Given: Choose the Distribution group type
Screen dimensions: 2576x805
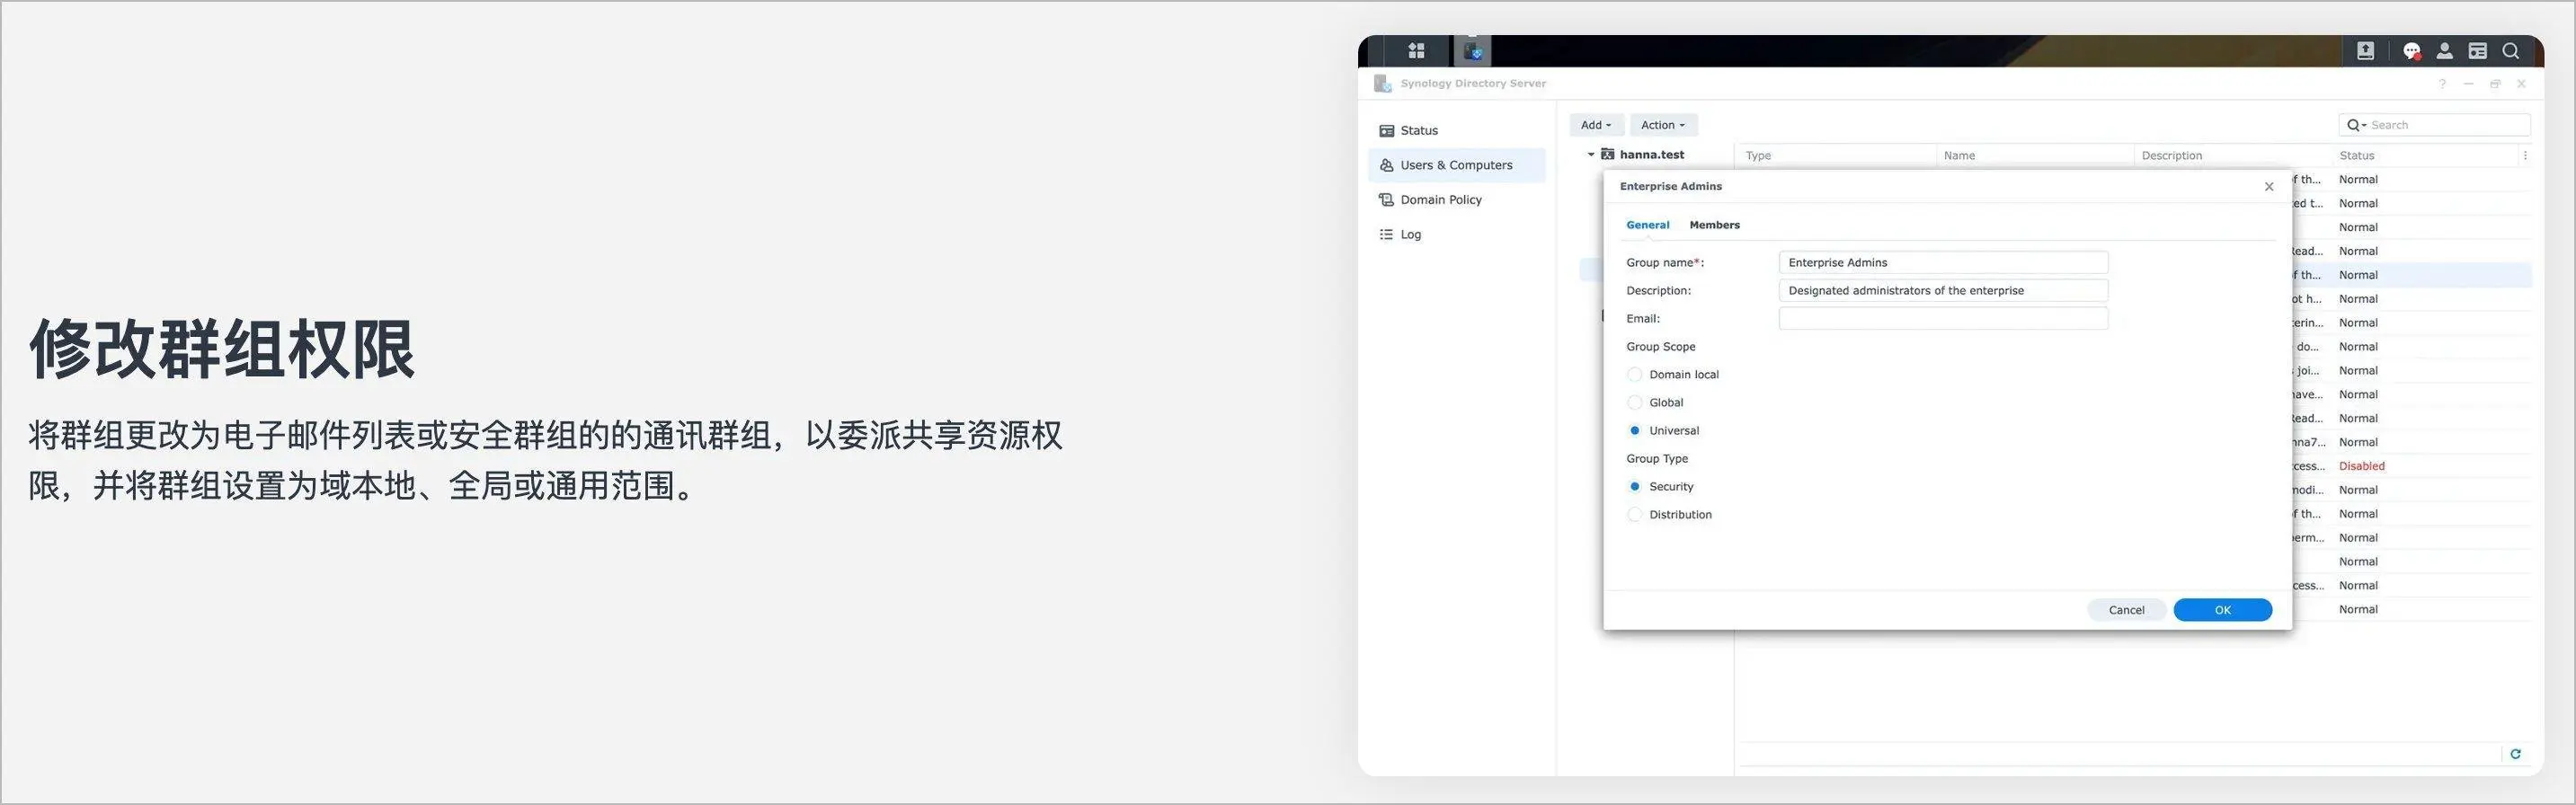Looking at the screenshot, I should [x=1635, y=515].
